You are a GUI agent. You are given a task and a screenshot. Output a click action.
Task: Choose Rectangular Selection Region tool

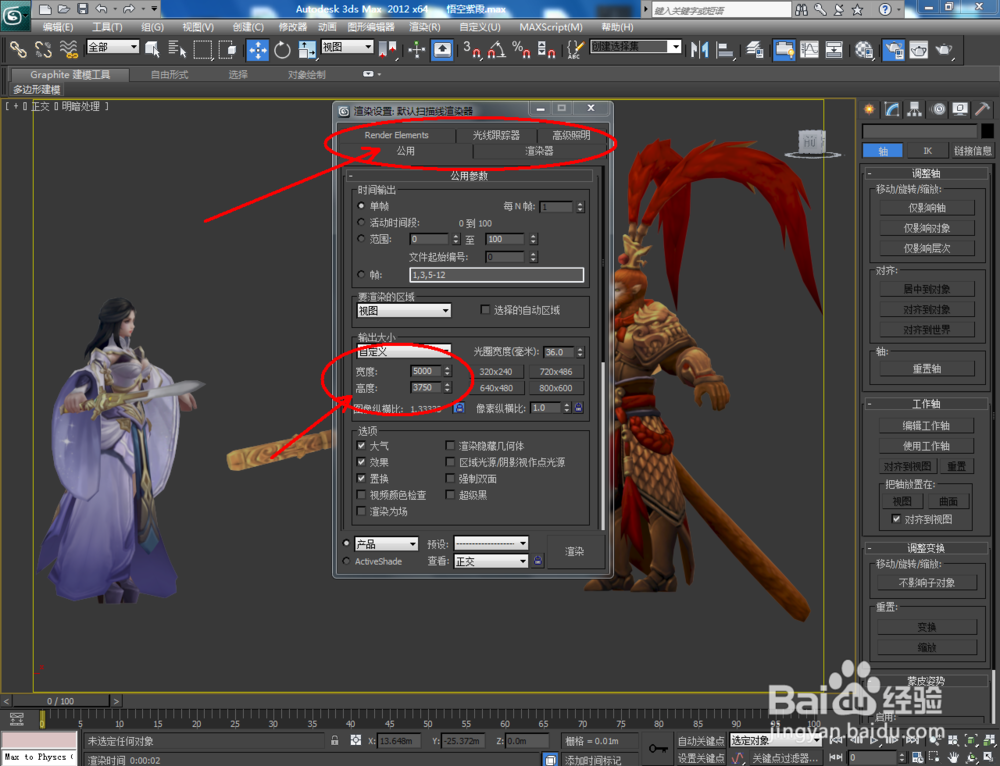click(x=203, y=48)
